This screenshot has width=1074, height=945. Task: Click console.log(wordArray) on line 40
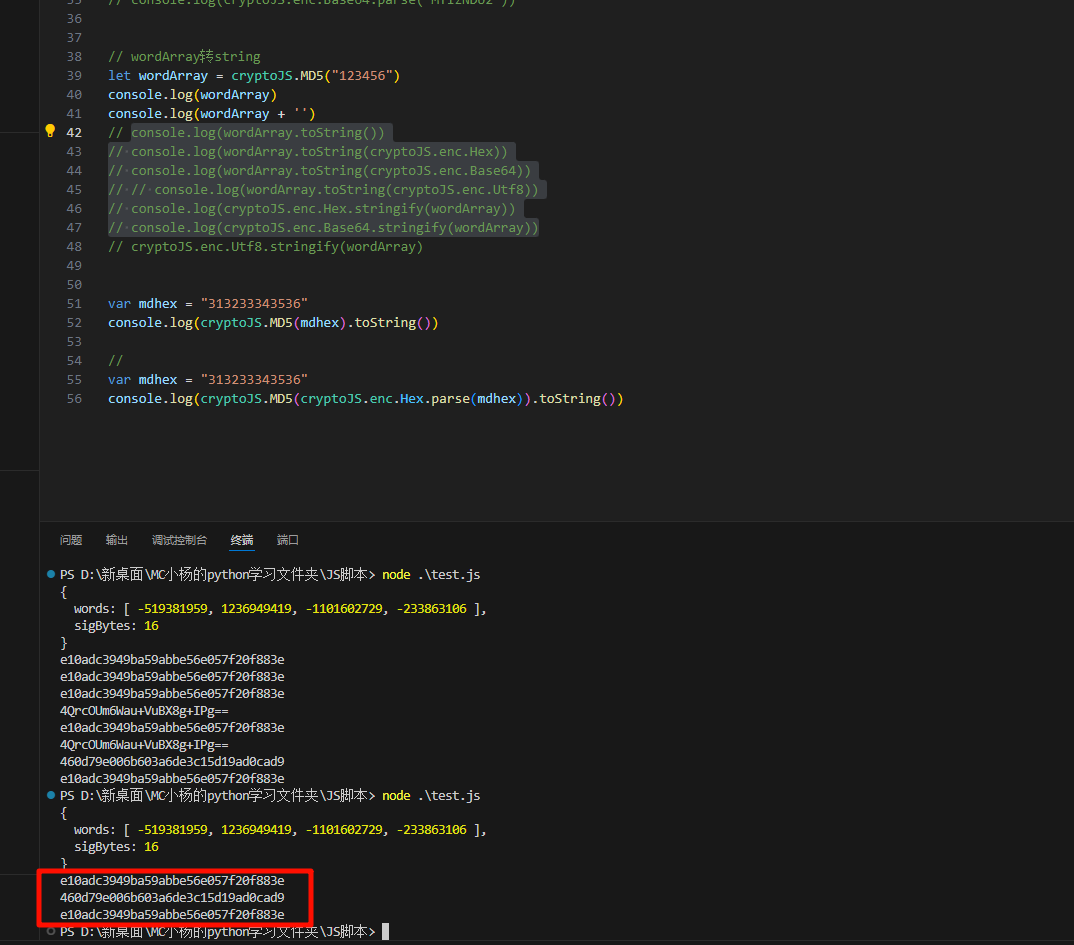pos(192,94)
